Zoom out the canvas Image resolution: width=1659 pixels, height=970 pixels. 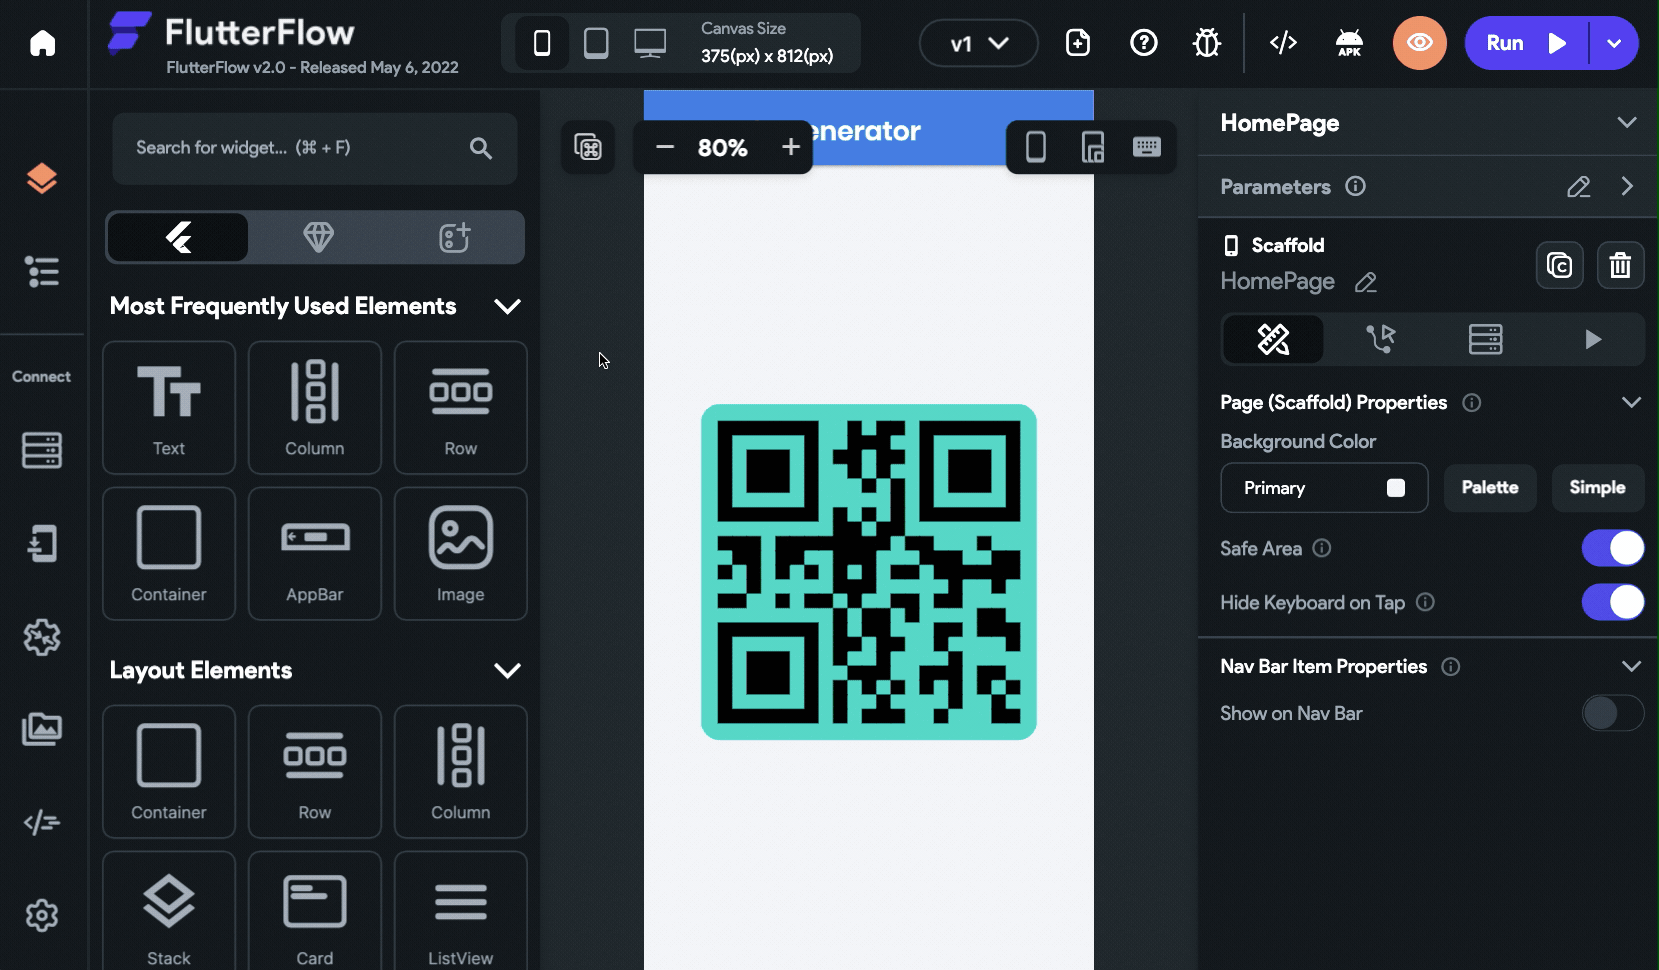[665, 147]
